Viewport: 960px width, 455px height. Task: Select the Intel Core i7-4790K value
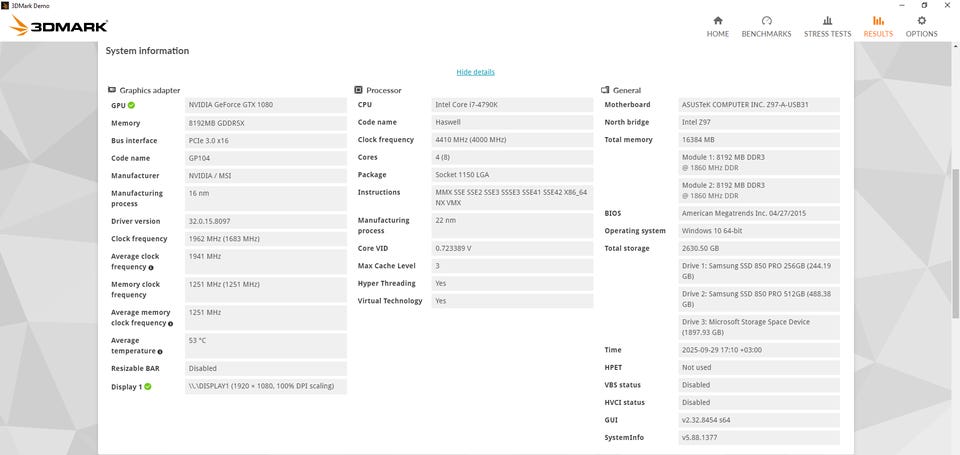pyautogui.click(x=512, y=105)
